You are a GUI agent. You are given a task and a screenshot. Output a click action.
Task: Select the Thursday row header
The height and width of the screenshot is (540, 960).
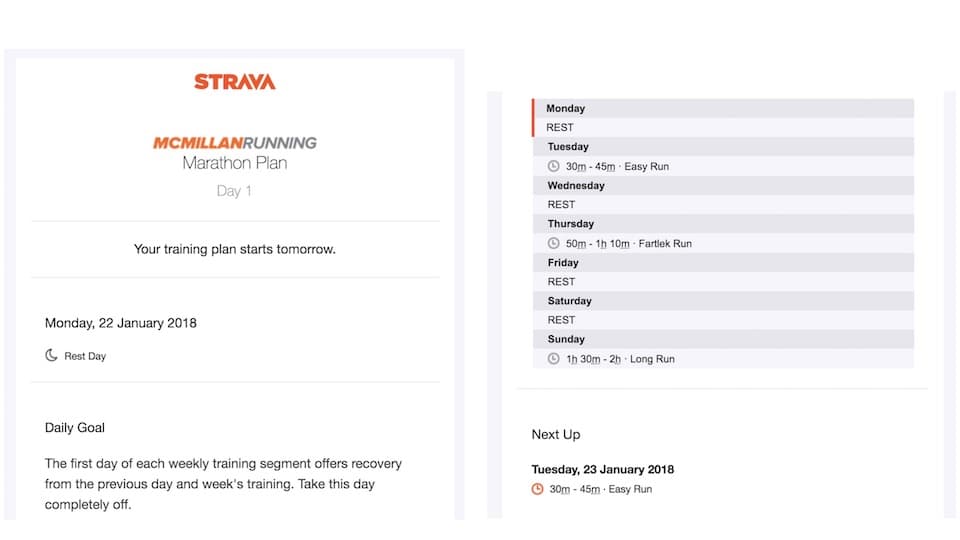point(724,224)
